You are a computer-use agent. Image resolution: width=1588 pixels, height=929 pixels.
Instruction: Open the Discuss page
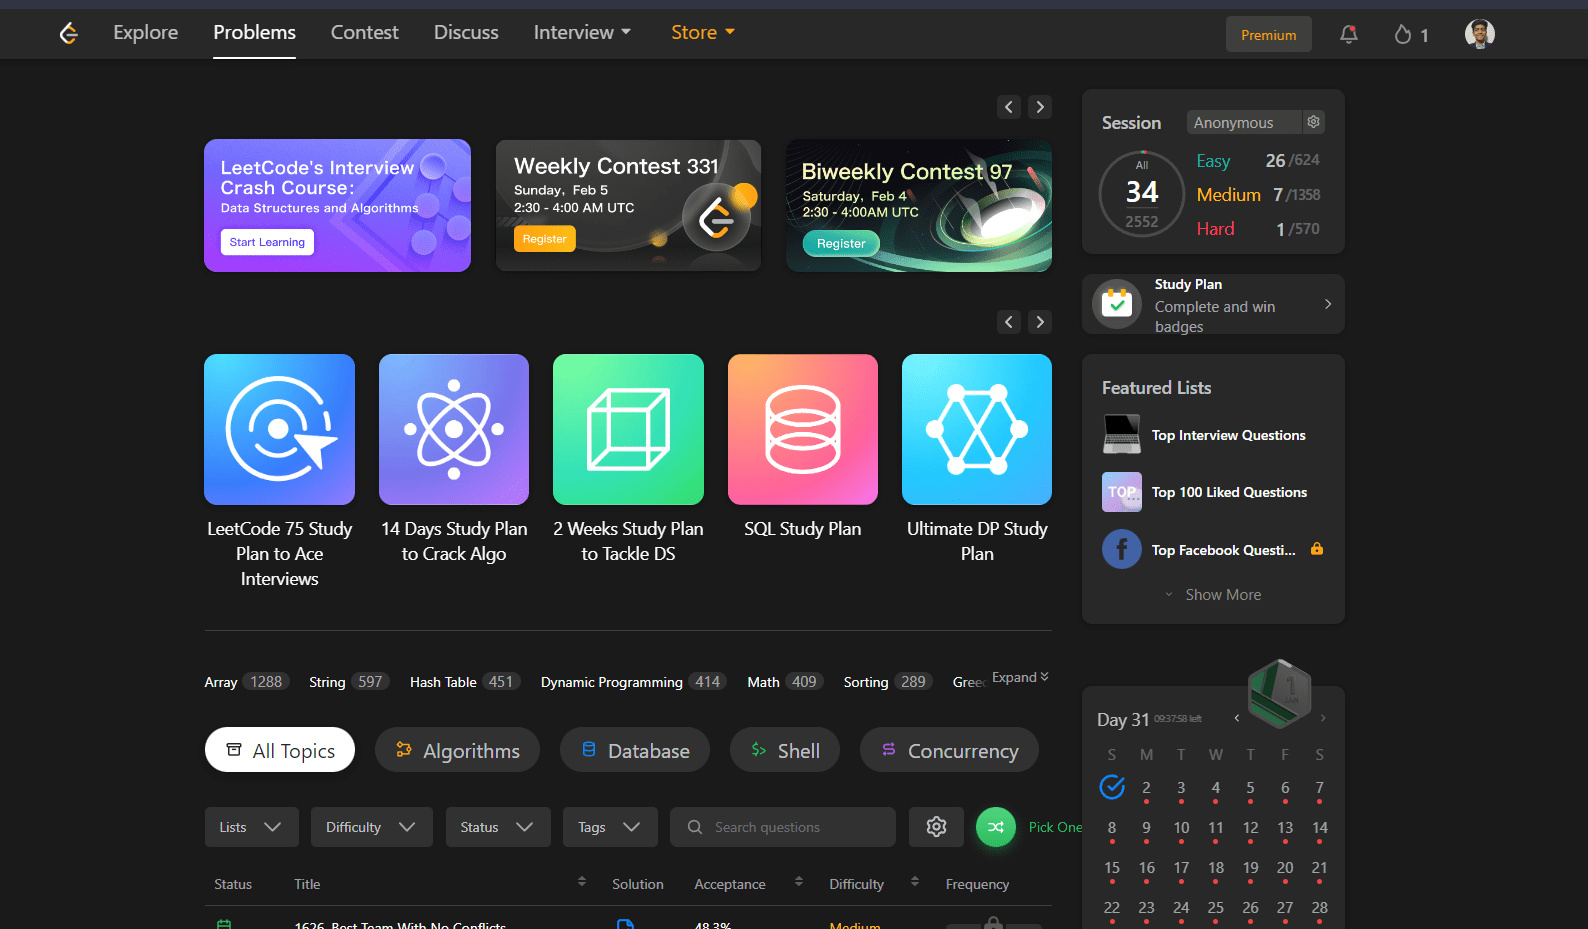coord(466,33)
